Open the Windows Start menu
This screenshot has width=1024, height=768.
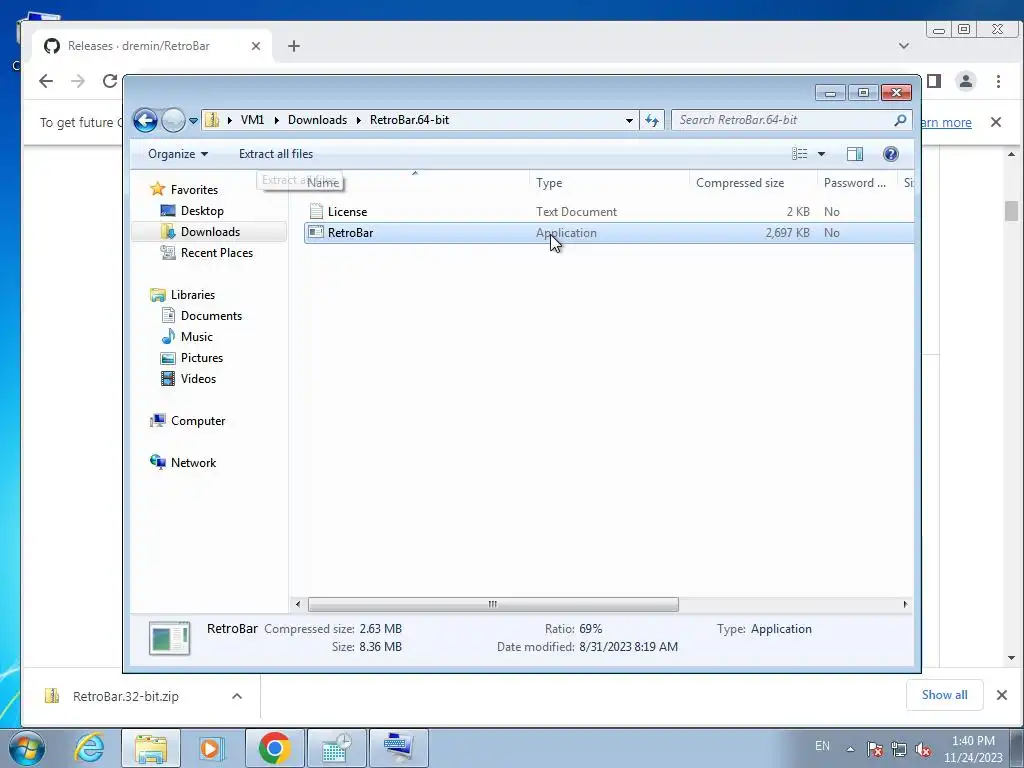[x=26, y=748]
